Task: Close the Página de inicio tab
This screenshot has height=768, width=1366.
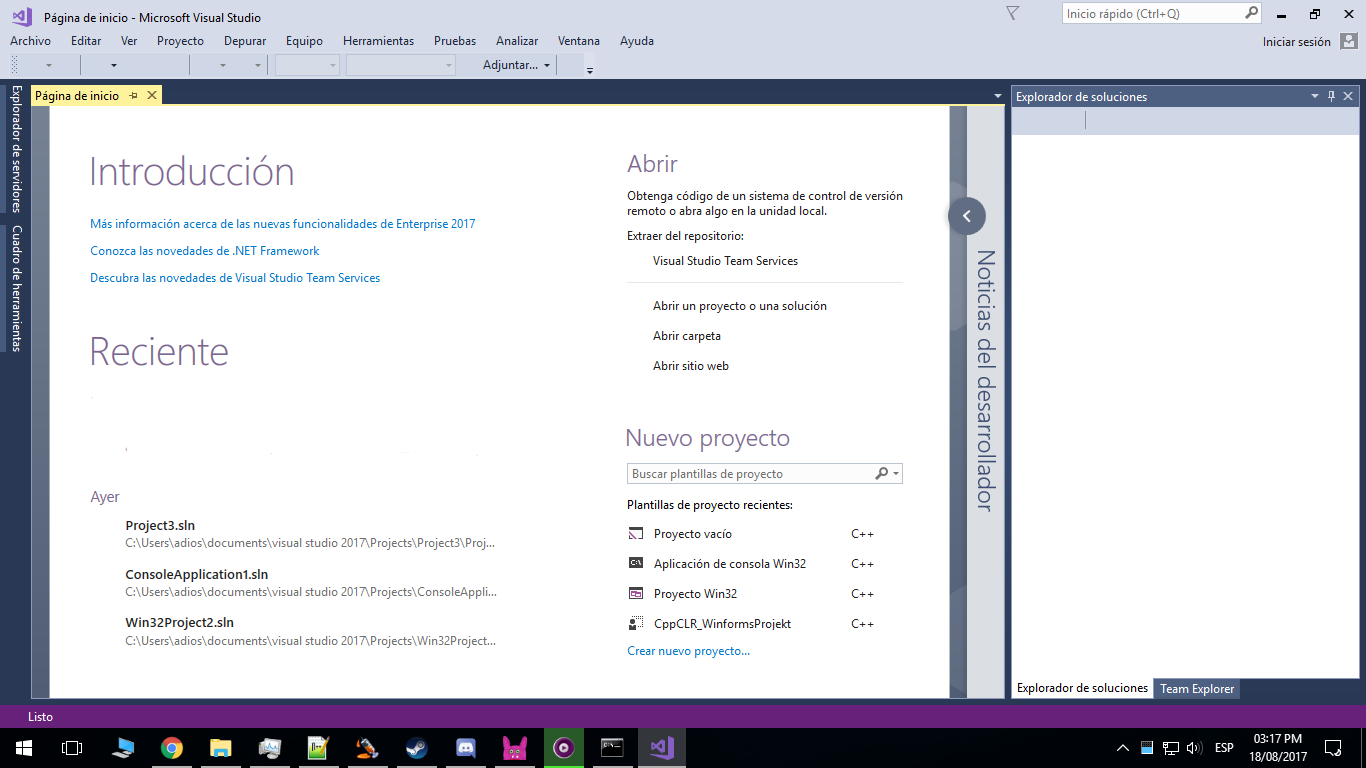Action: pyautogui.click(x=152, y=96)
